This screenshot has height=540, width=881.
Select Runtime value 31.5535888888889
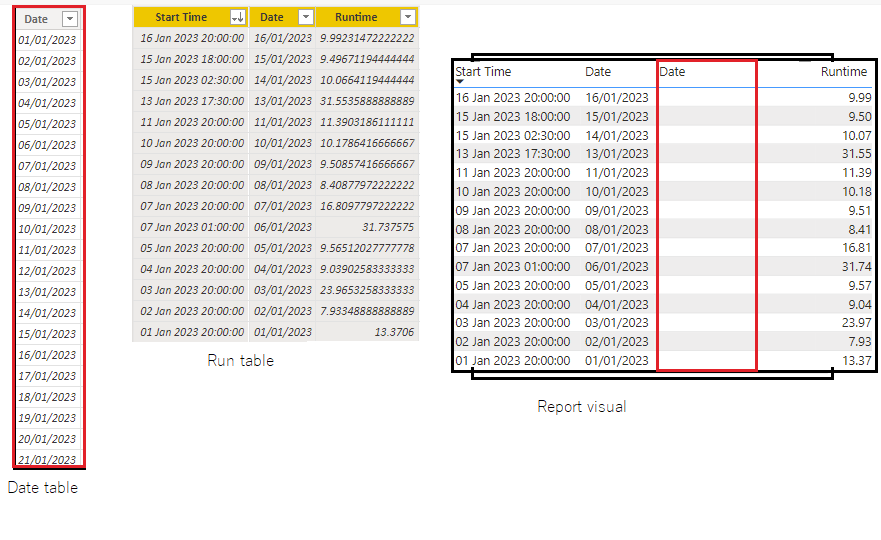(x=367, y=101)
